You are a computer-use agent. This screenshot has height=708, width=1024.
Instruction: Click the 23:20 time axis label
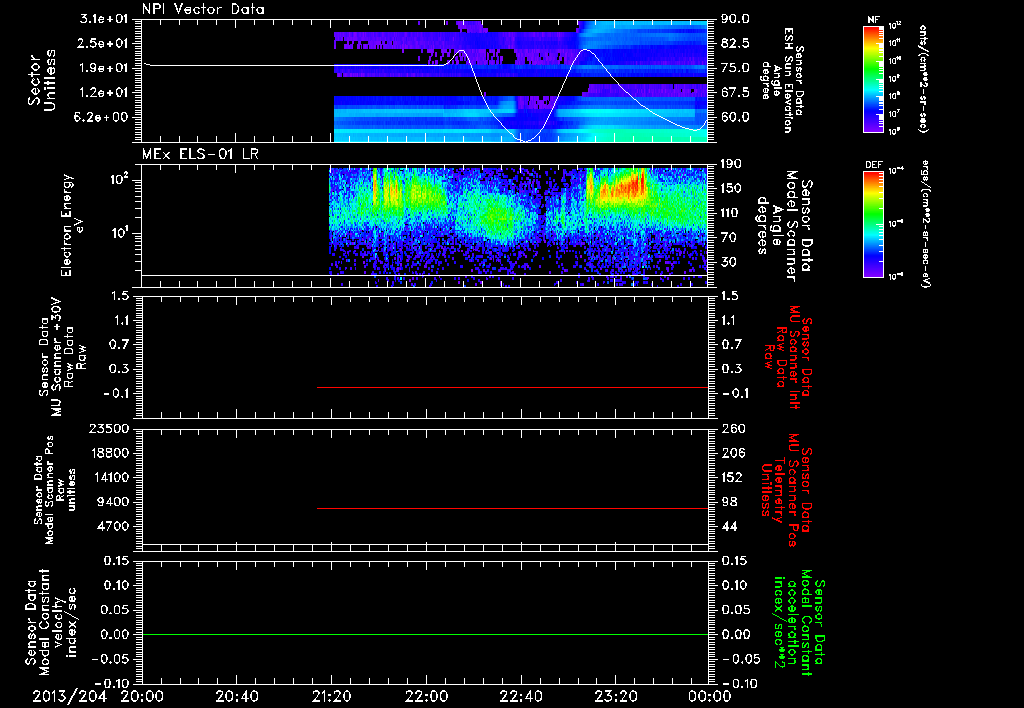(x=616, y=696)
